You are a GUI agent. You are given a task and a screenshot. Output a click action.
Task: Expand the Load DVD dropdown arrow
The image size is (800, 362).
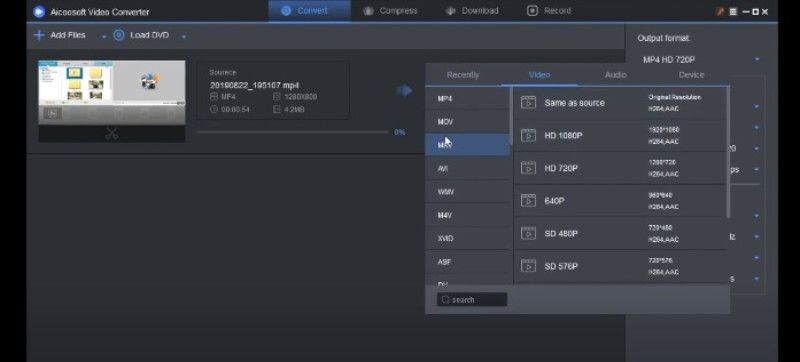pos(184,37)
